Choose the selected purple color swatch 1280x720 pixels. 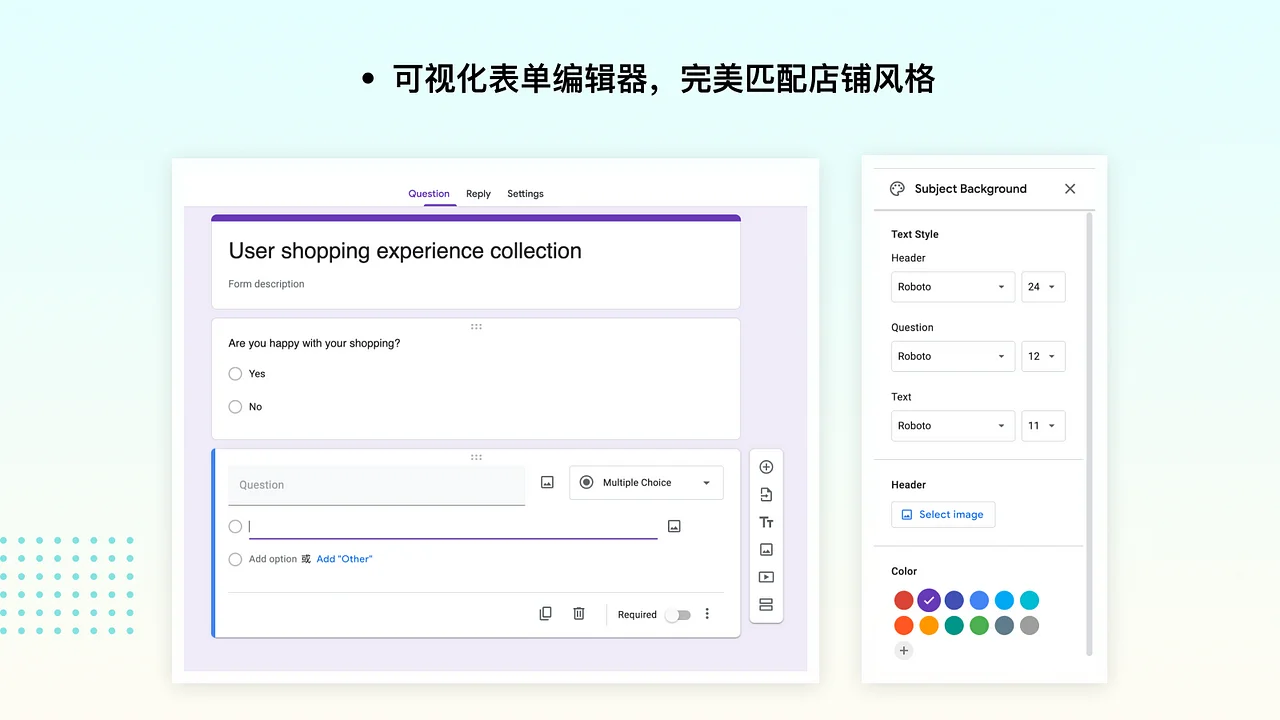point(929,600)
